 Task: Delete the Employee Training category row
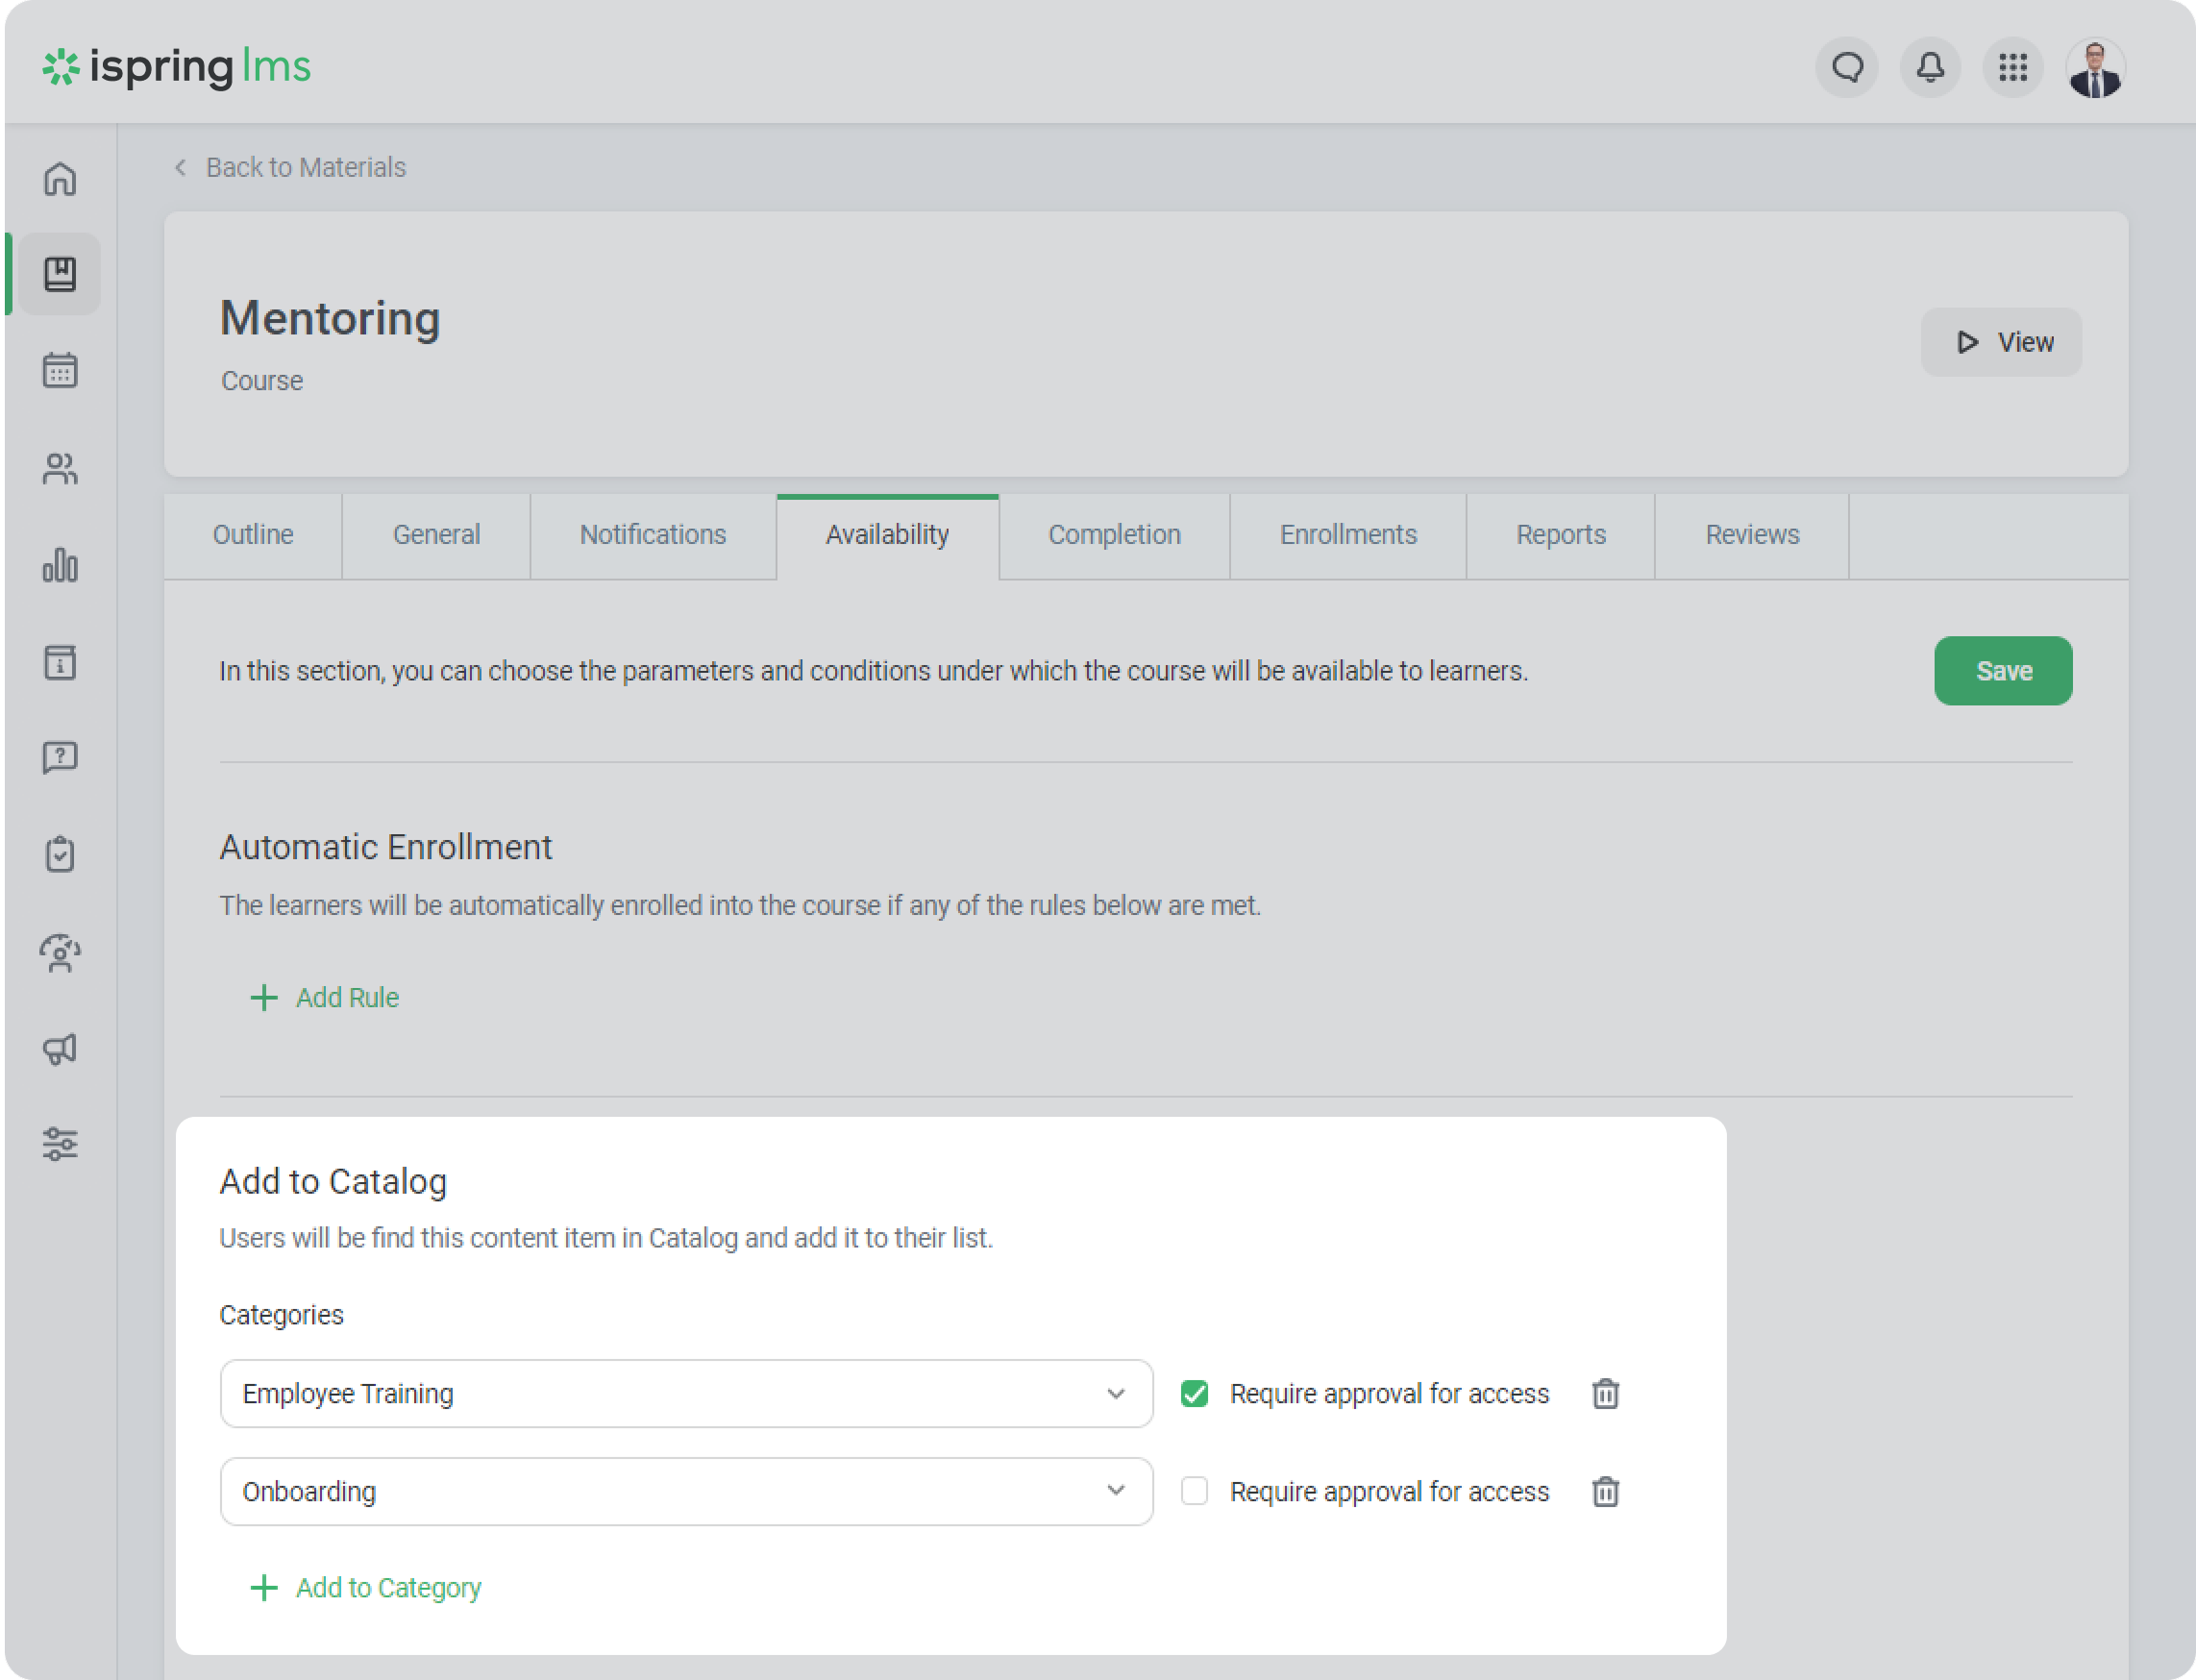point(1605,1393)
